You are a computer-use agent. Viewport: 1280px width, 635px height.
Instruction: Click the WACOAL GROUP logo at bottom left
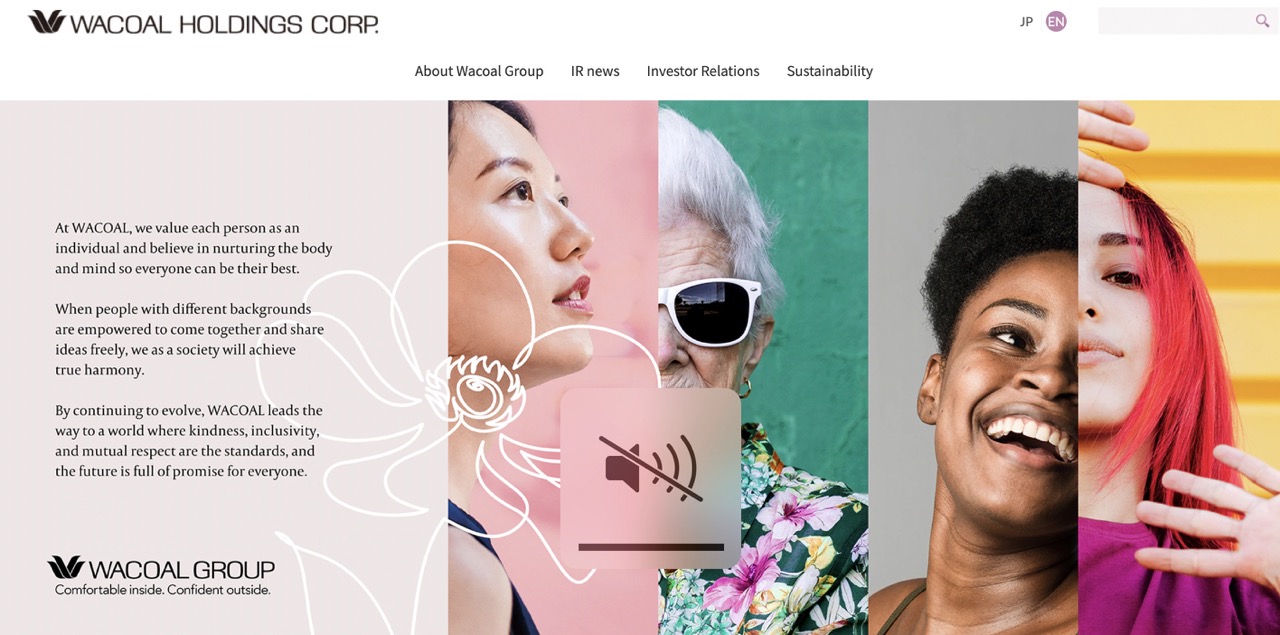(x=161, y=575)
